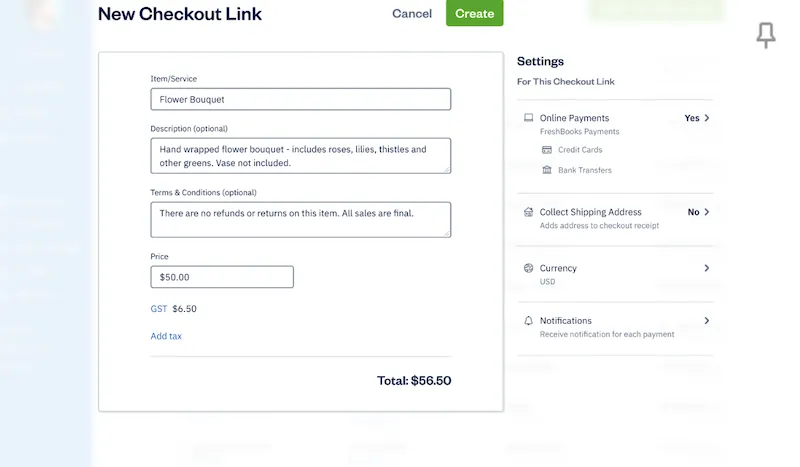Click into the Description text area

(x=300, y=156)
